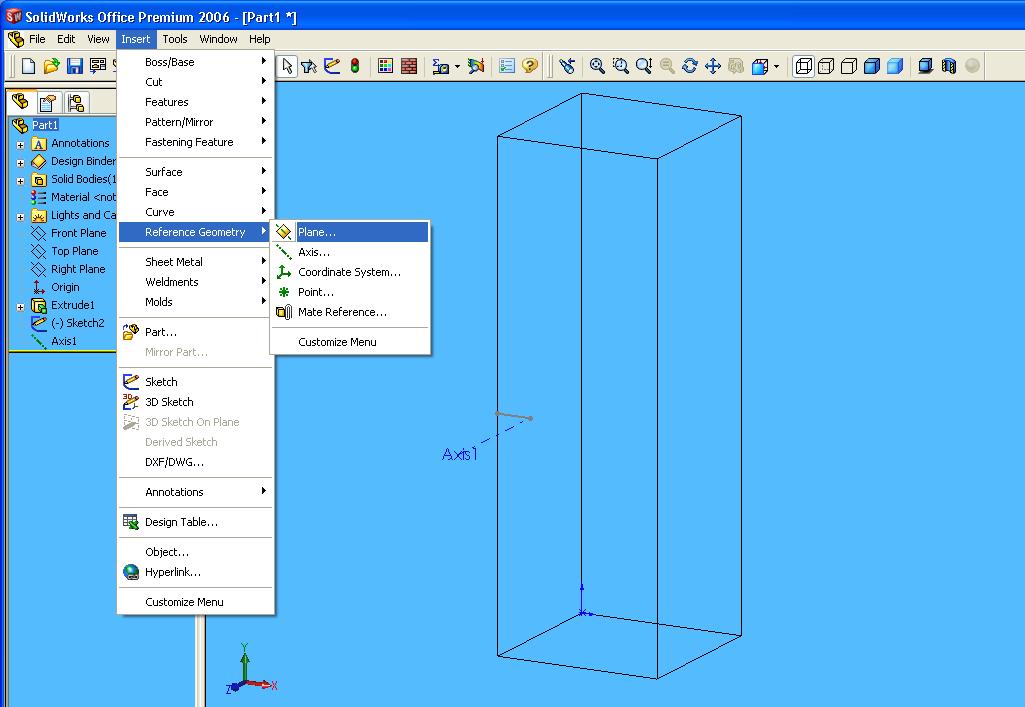
Task: Toggle Shaded With Edges display
Action: [x=872, y=66]
